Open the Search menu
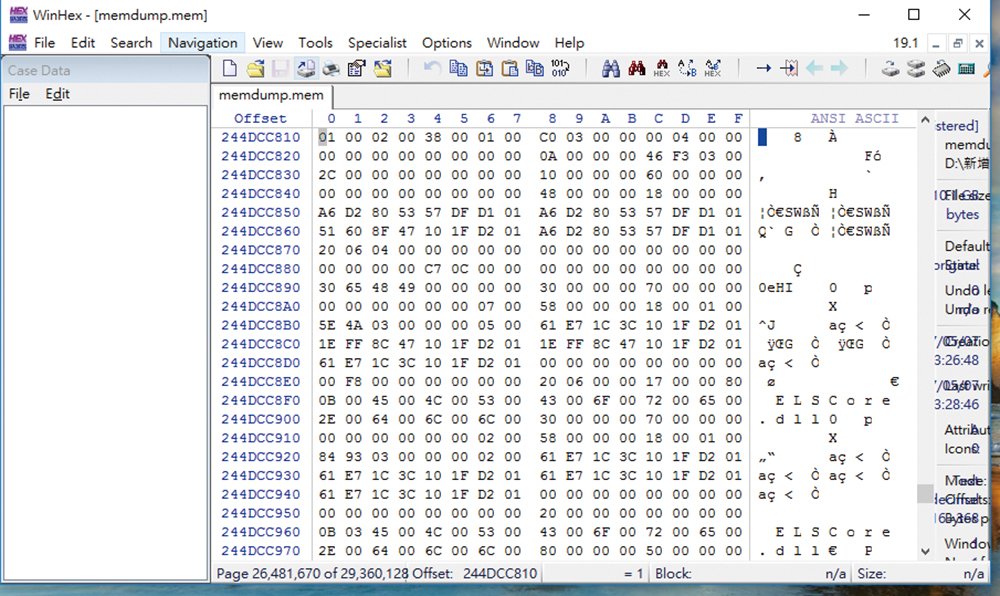This screenshot has width=1000, height=596. click(131, 43)
